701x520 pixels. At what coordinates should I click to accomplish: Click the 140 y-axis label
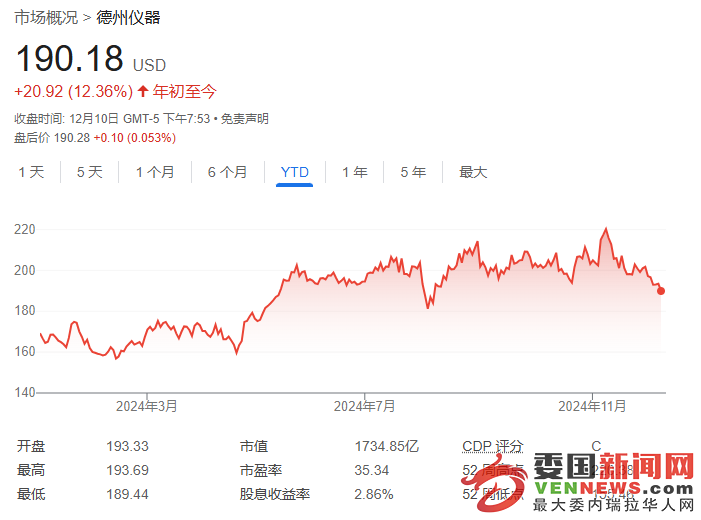click(x=25, y=393)
